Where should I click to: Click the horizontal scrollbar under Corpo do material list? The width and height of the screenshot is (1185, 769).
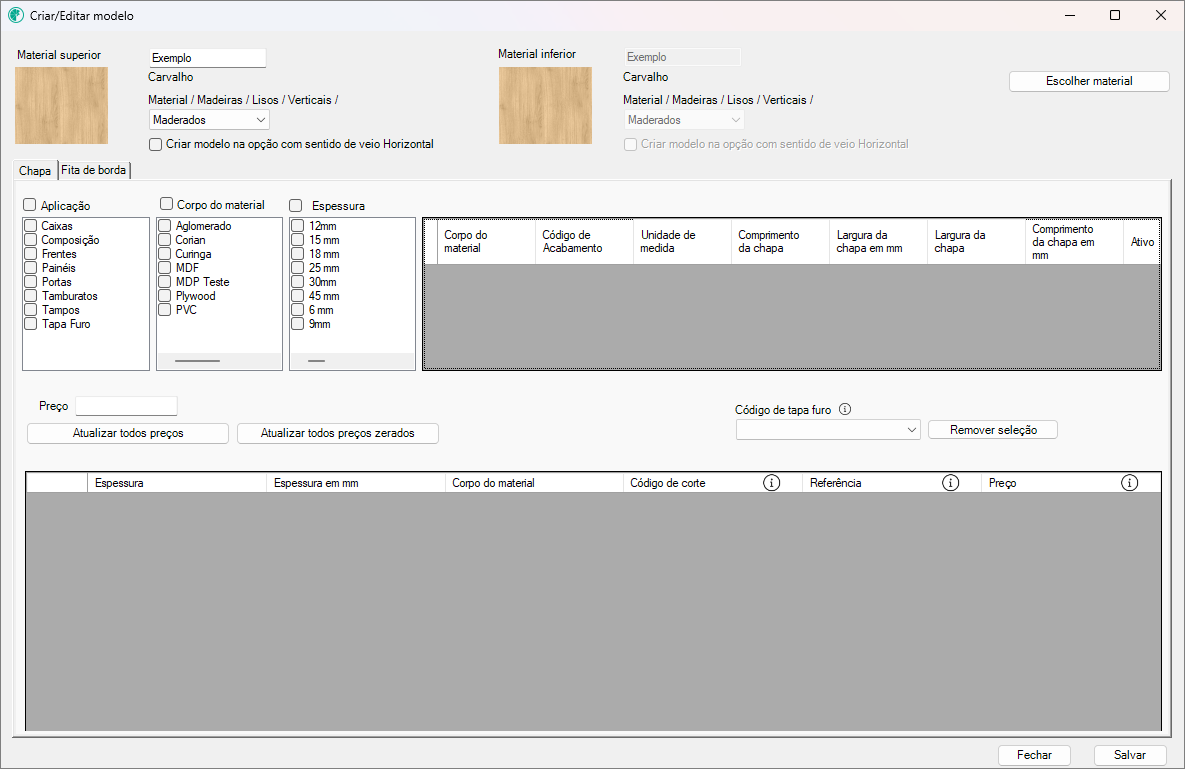pos(197,360)
